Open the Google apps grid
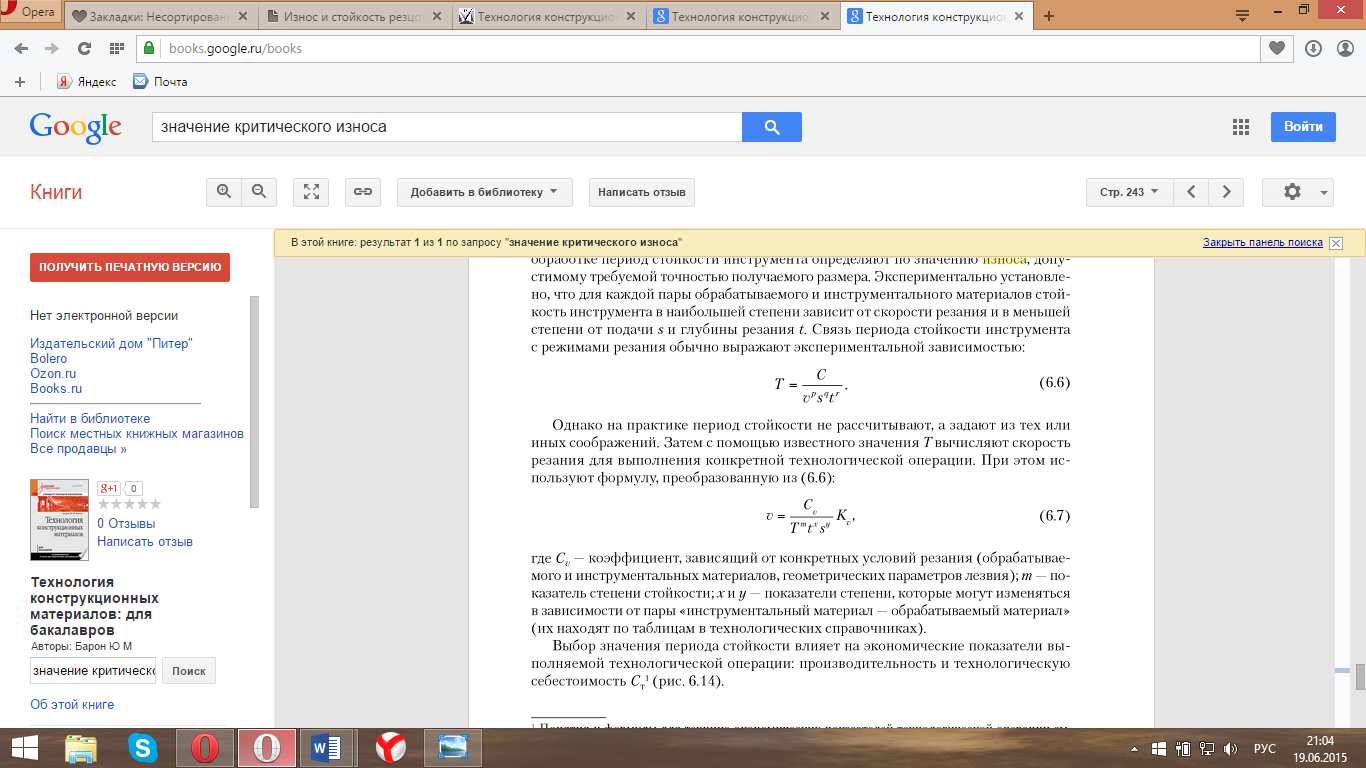 click(1241, 127)
